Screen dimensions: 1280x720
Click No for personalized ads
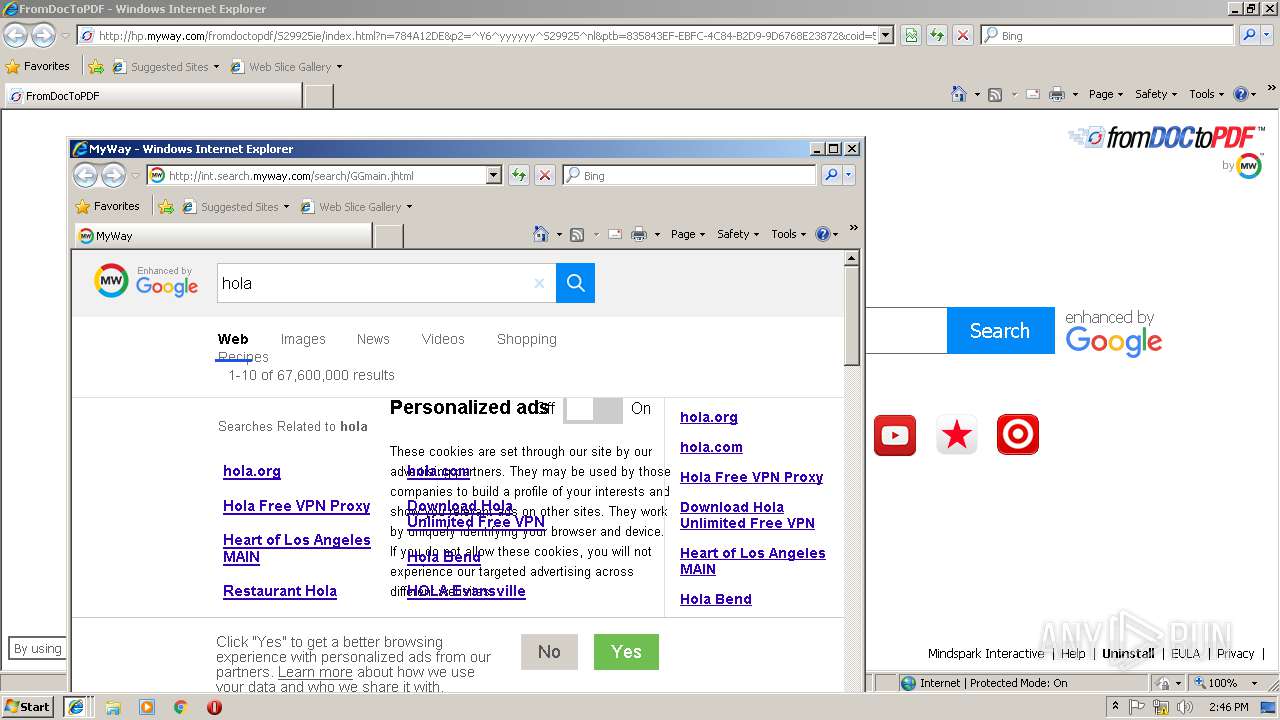549,652
